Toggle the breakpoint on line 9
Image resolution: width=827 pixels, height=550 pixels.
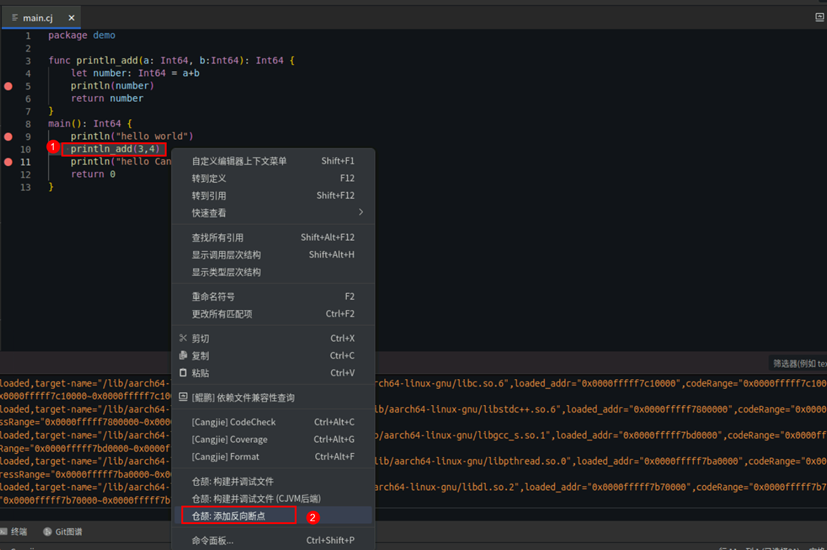click(x=8, y=137)
